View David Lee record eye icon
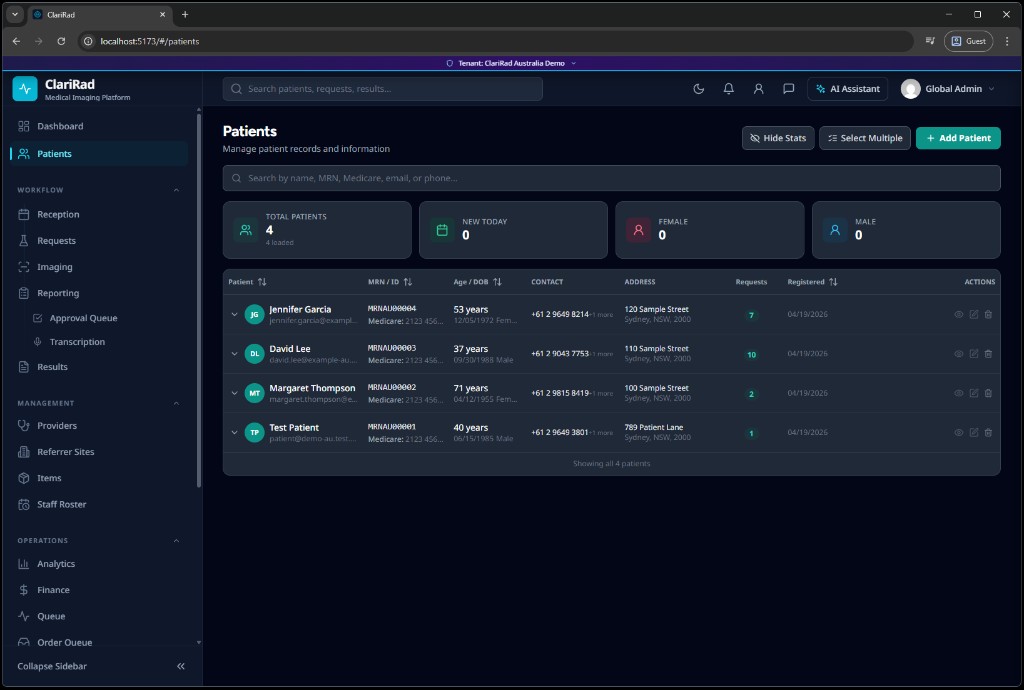The image size is (1024, 690). coord(959,354)
